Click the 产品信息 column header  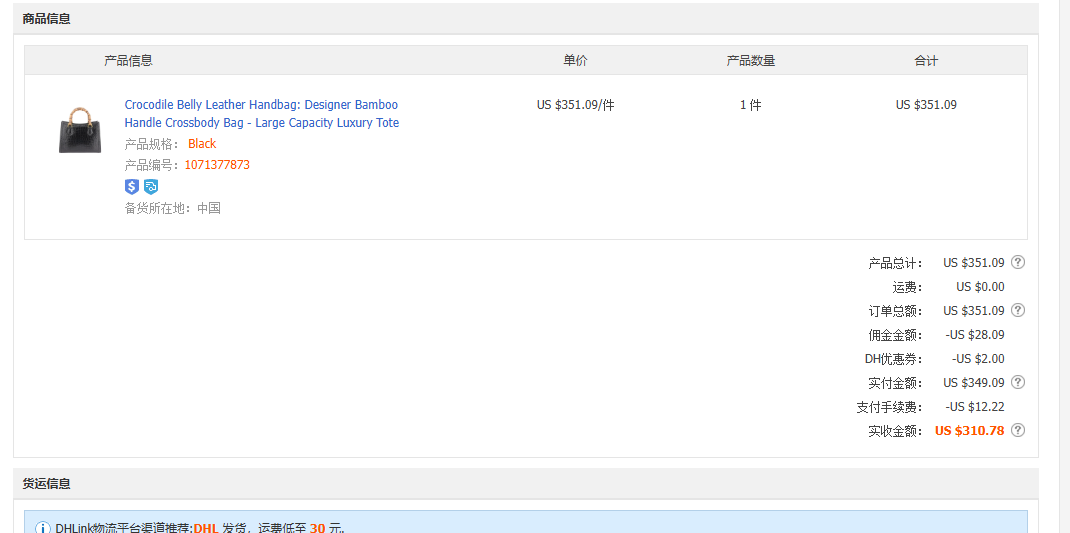point(128,61)
